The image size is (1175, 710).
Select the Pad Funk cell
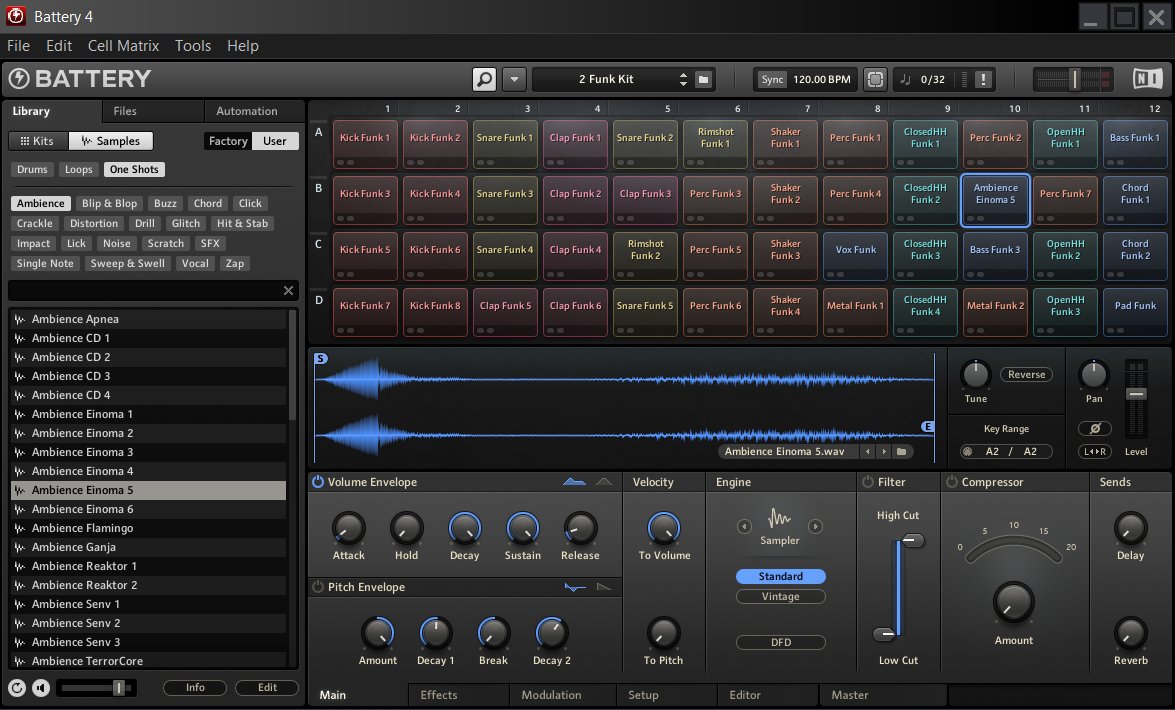tap(1135, 312)
